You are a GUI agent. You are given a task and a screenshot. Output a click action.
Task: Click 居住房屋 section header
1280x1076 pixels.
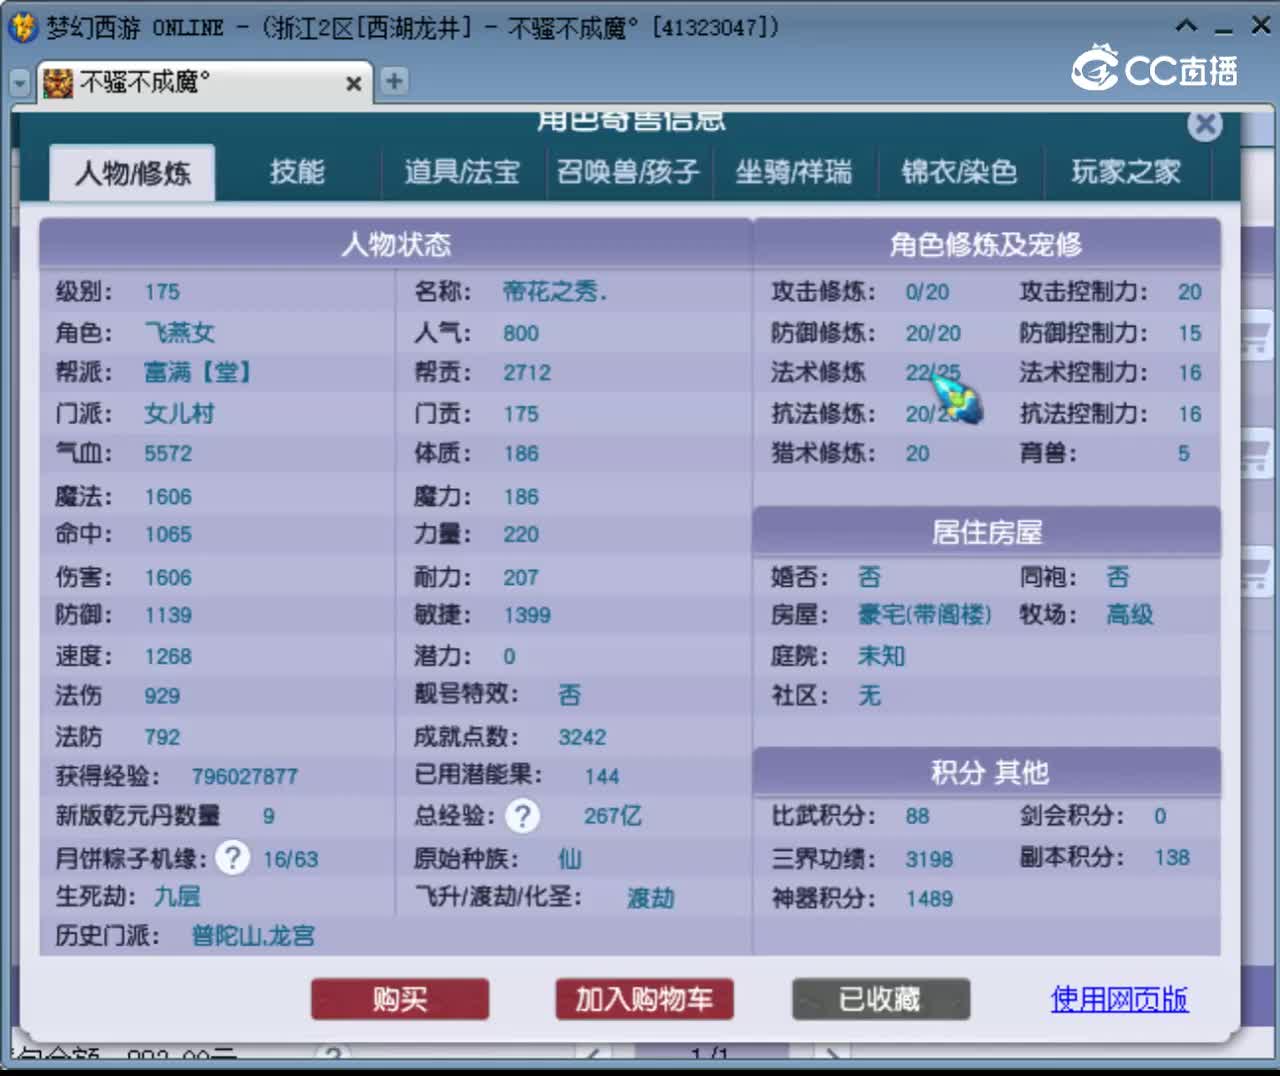click(987, 532)
